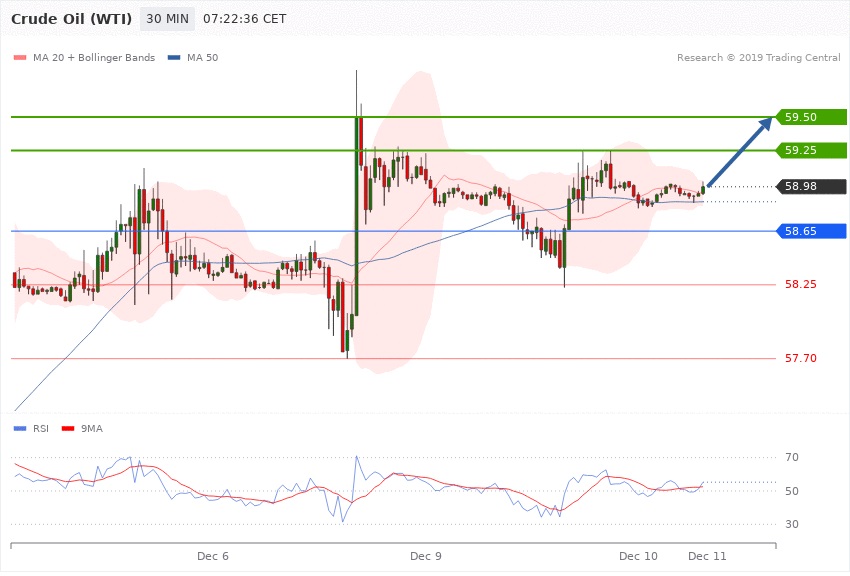Image resolution: width=850 pixels, height=576 pixels.
Task: Click the RSI 70 axis level label
Action: (792, 458)
